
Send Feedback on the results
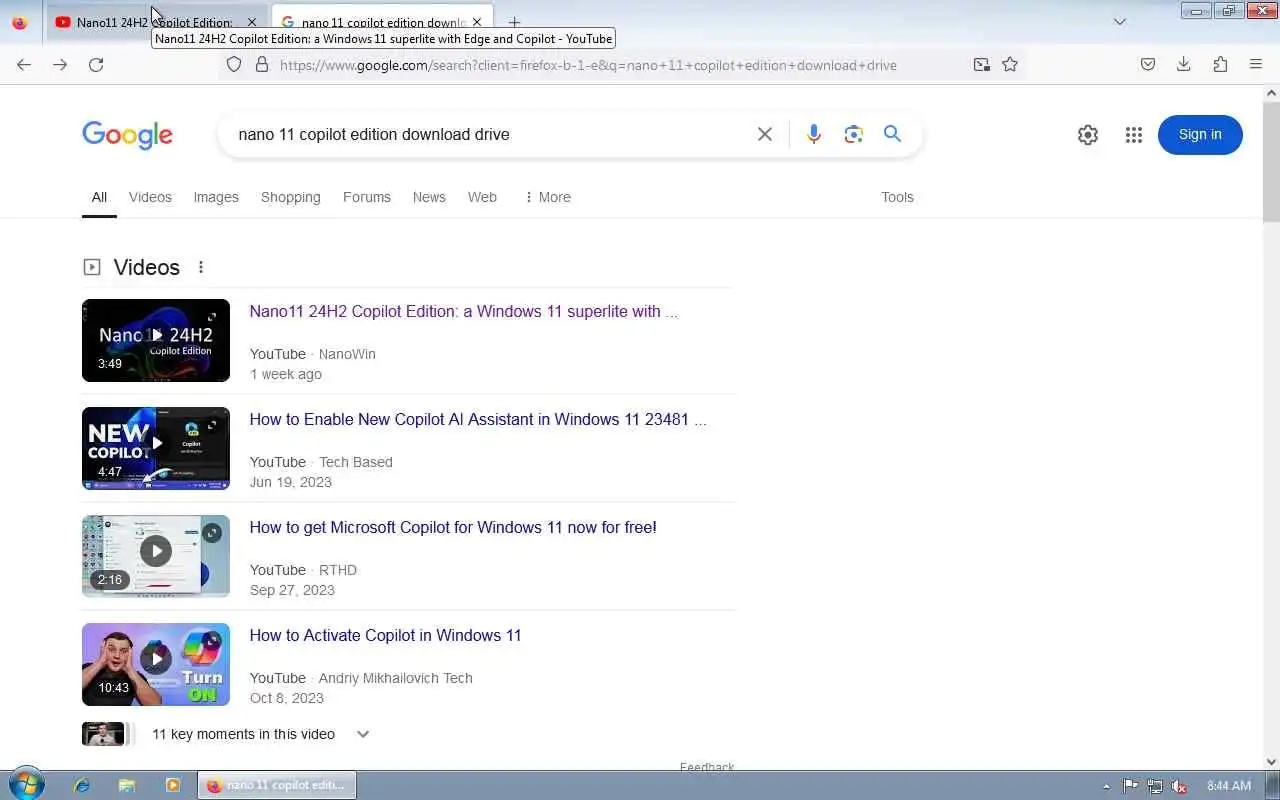tap(707, 767)
